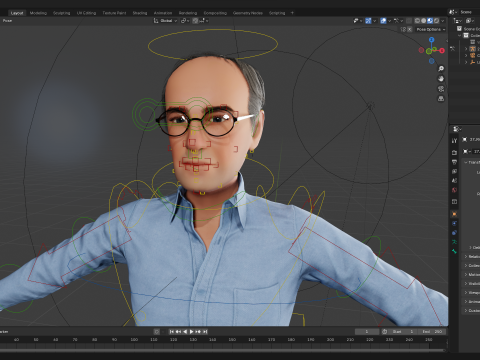Open the Scene properties tab
The image size is (480, 360).
(454, 181)
